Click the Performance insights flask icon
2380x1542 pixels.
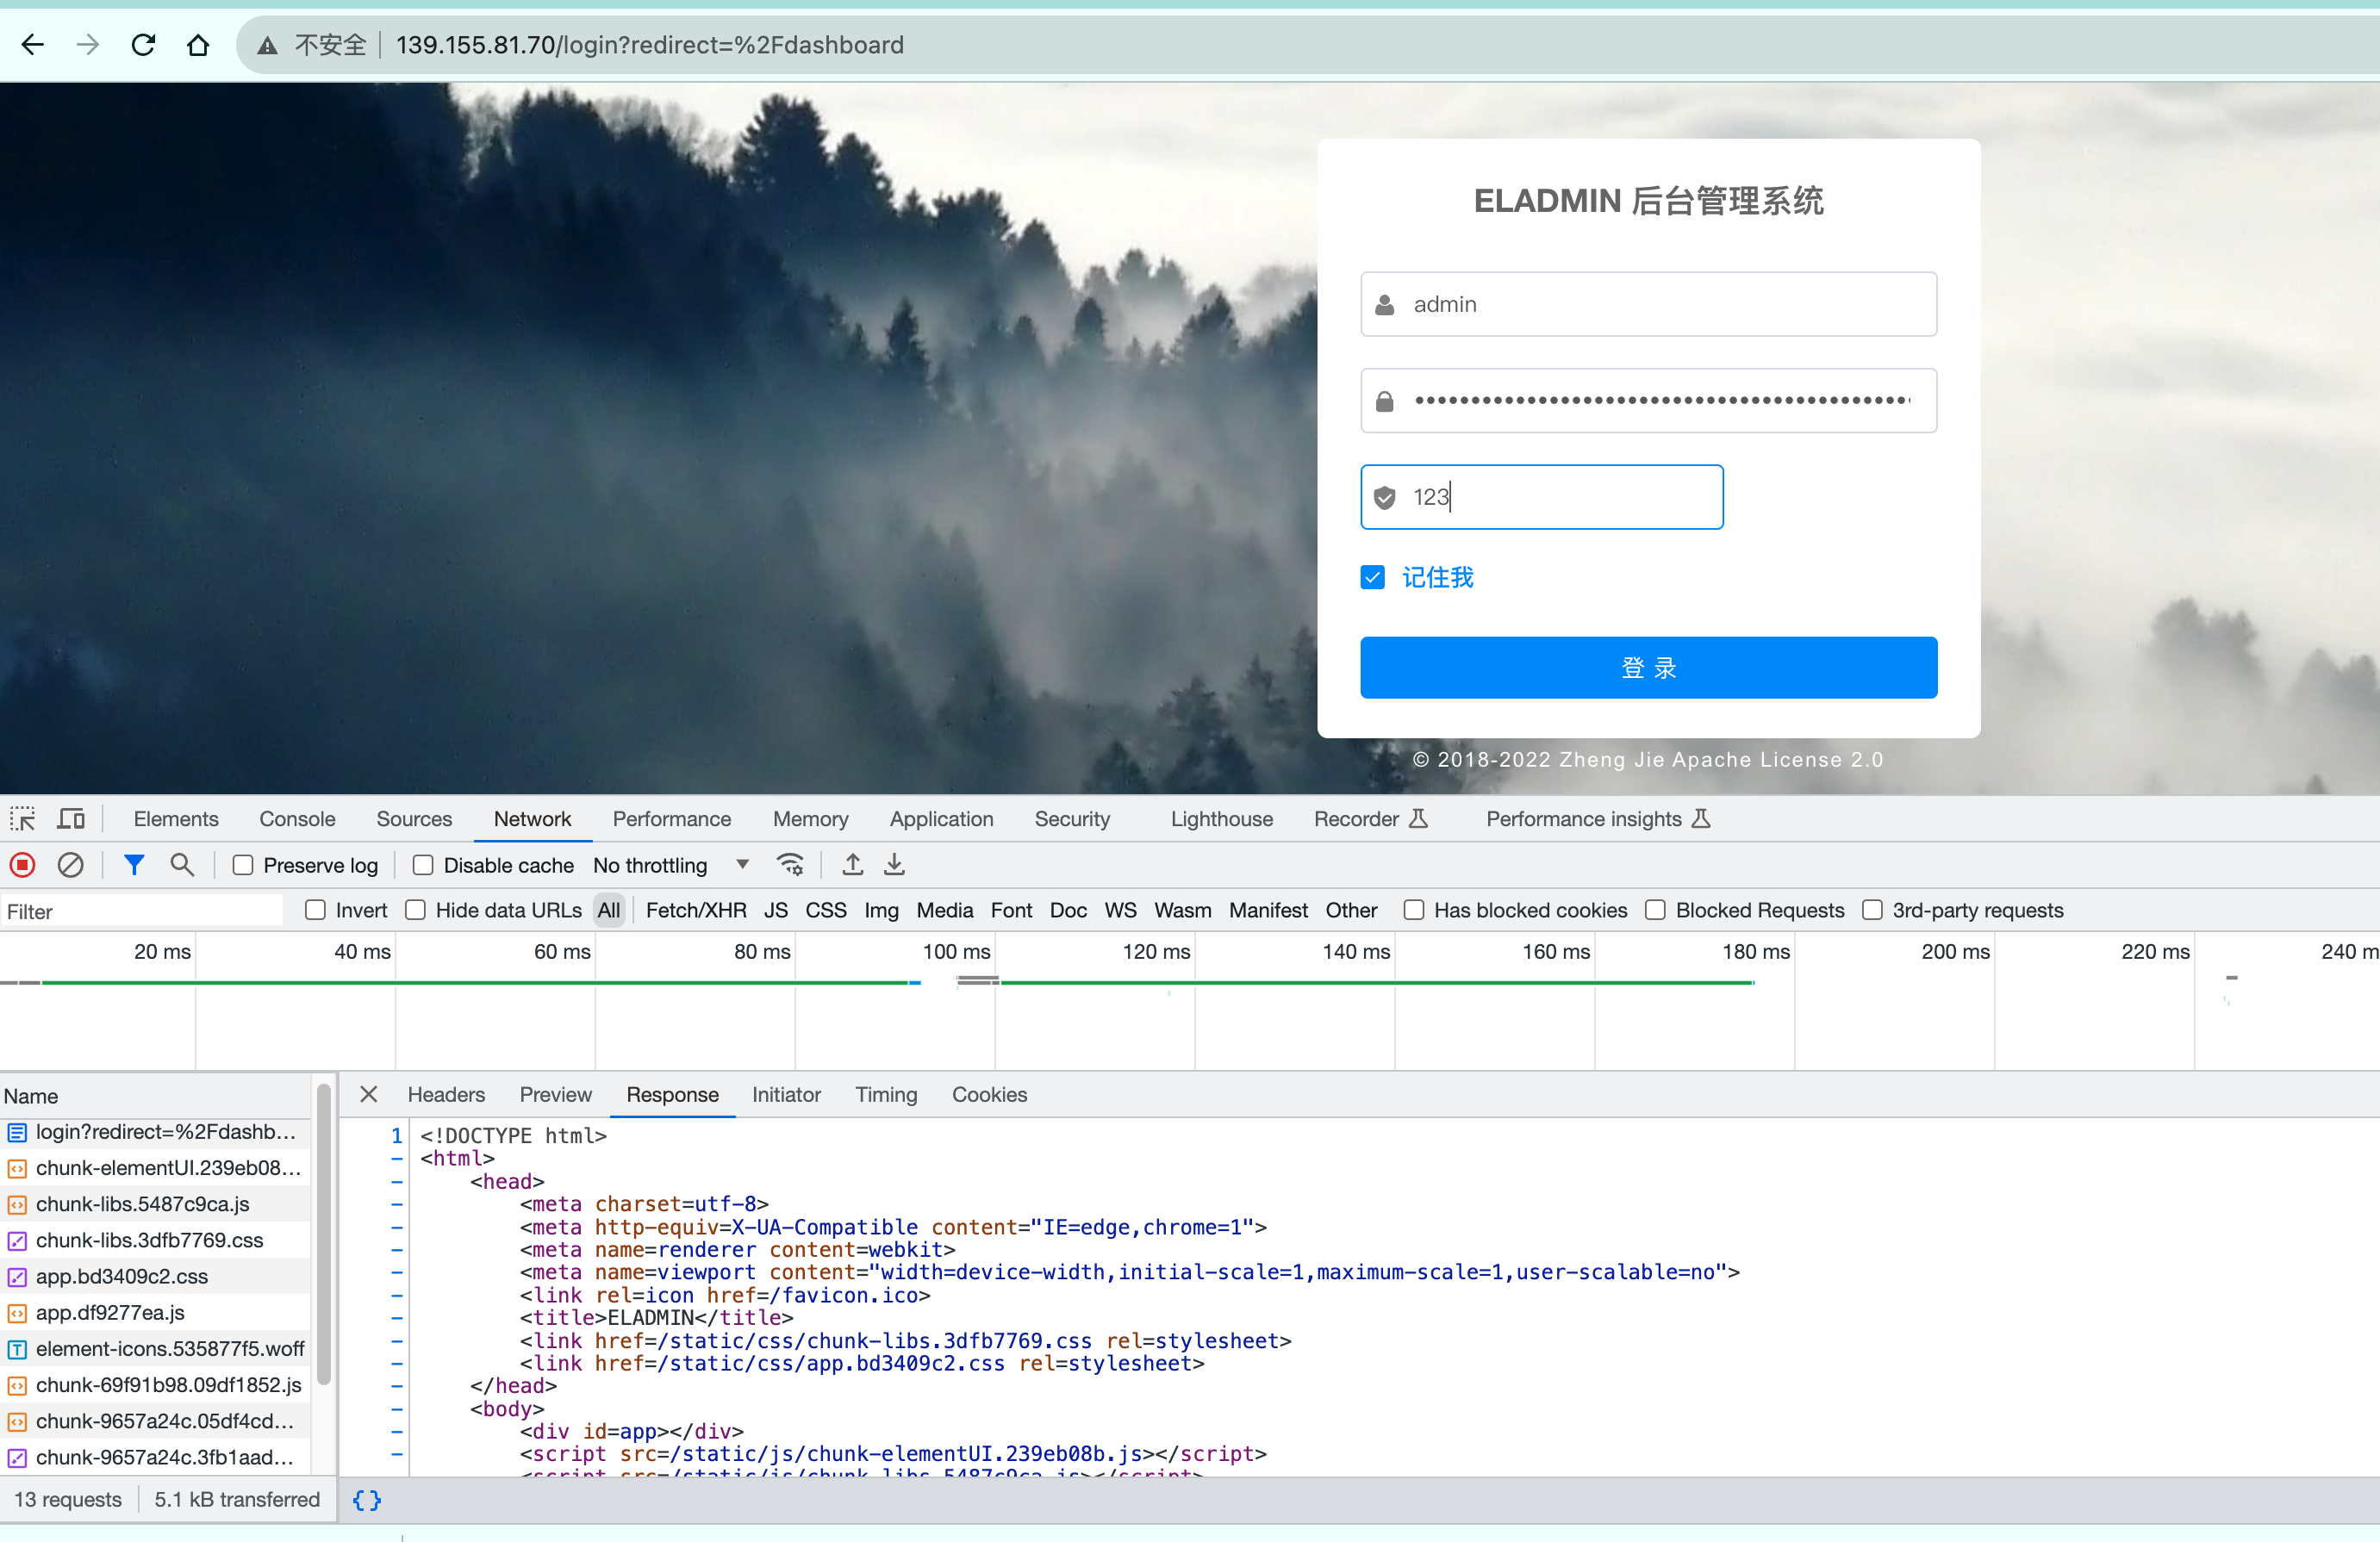tap(1701, 819)
